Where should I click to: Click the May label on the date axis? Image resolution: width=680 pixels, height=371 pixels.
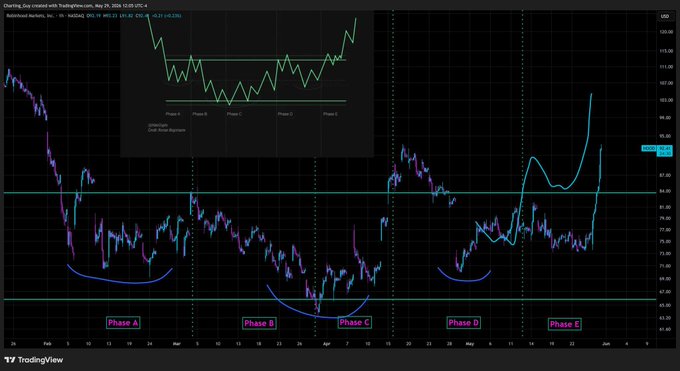[x=470, y=344]
